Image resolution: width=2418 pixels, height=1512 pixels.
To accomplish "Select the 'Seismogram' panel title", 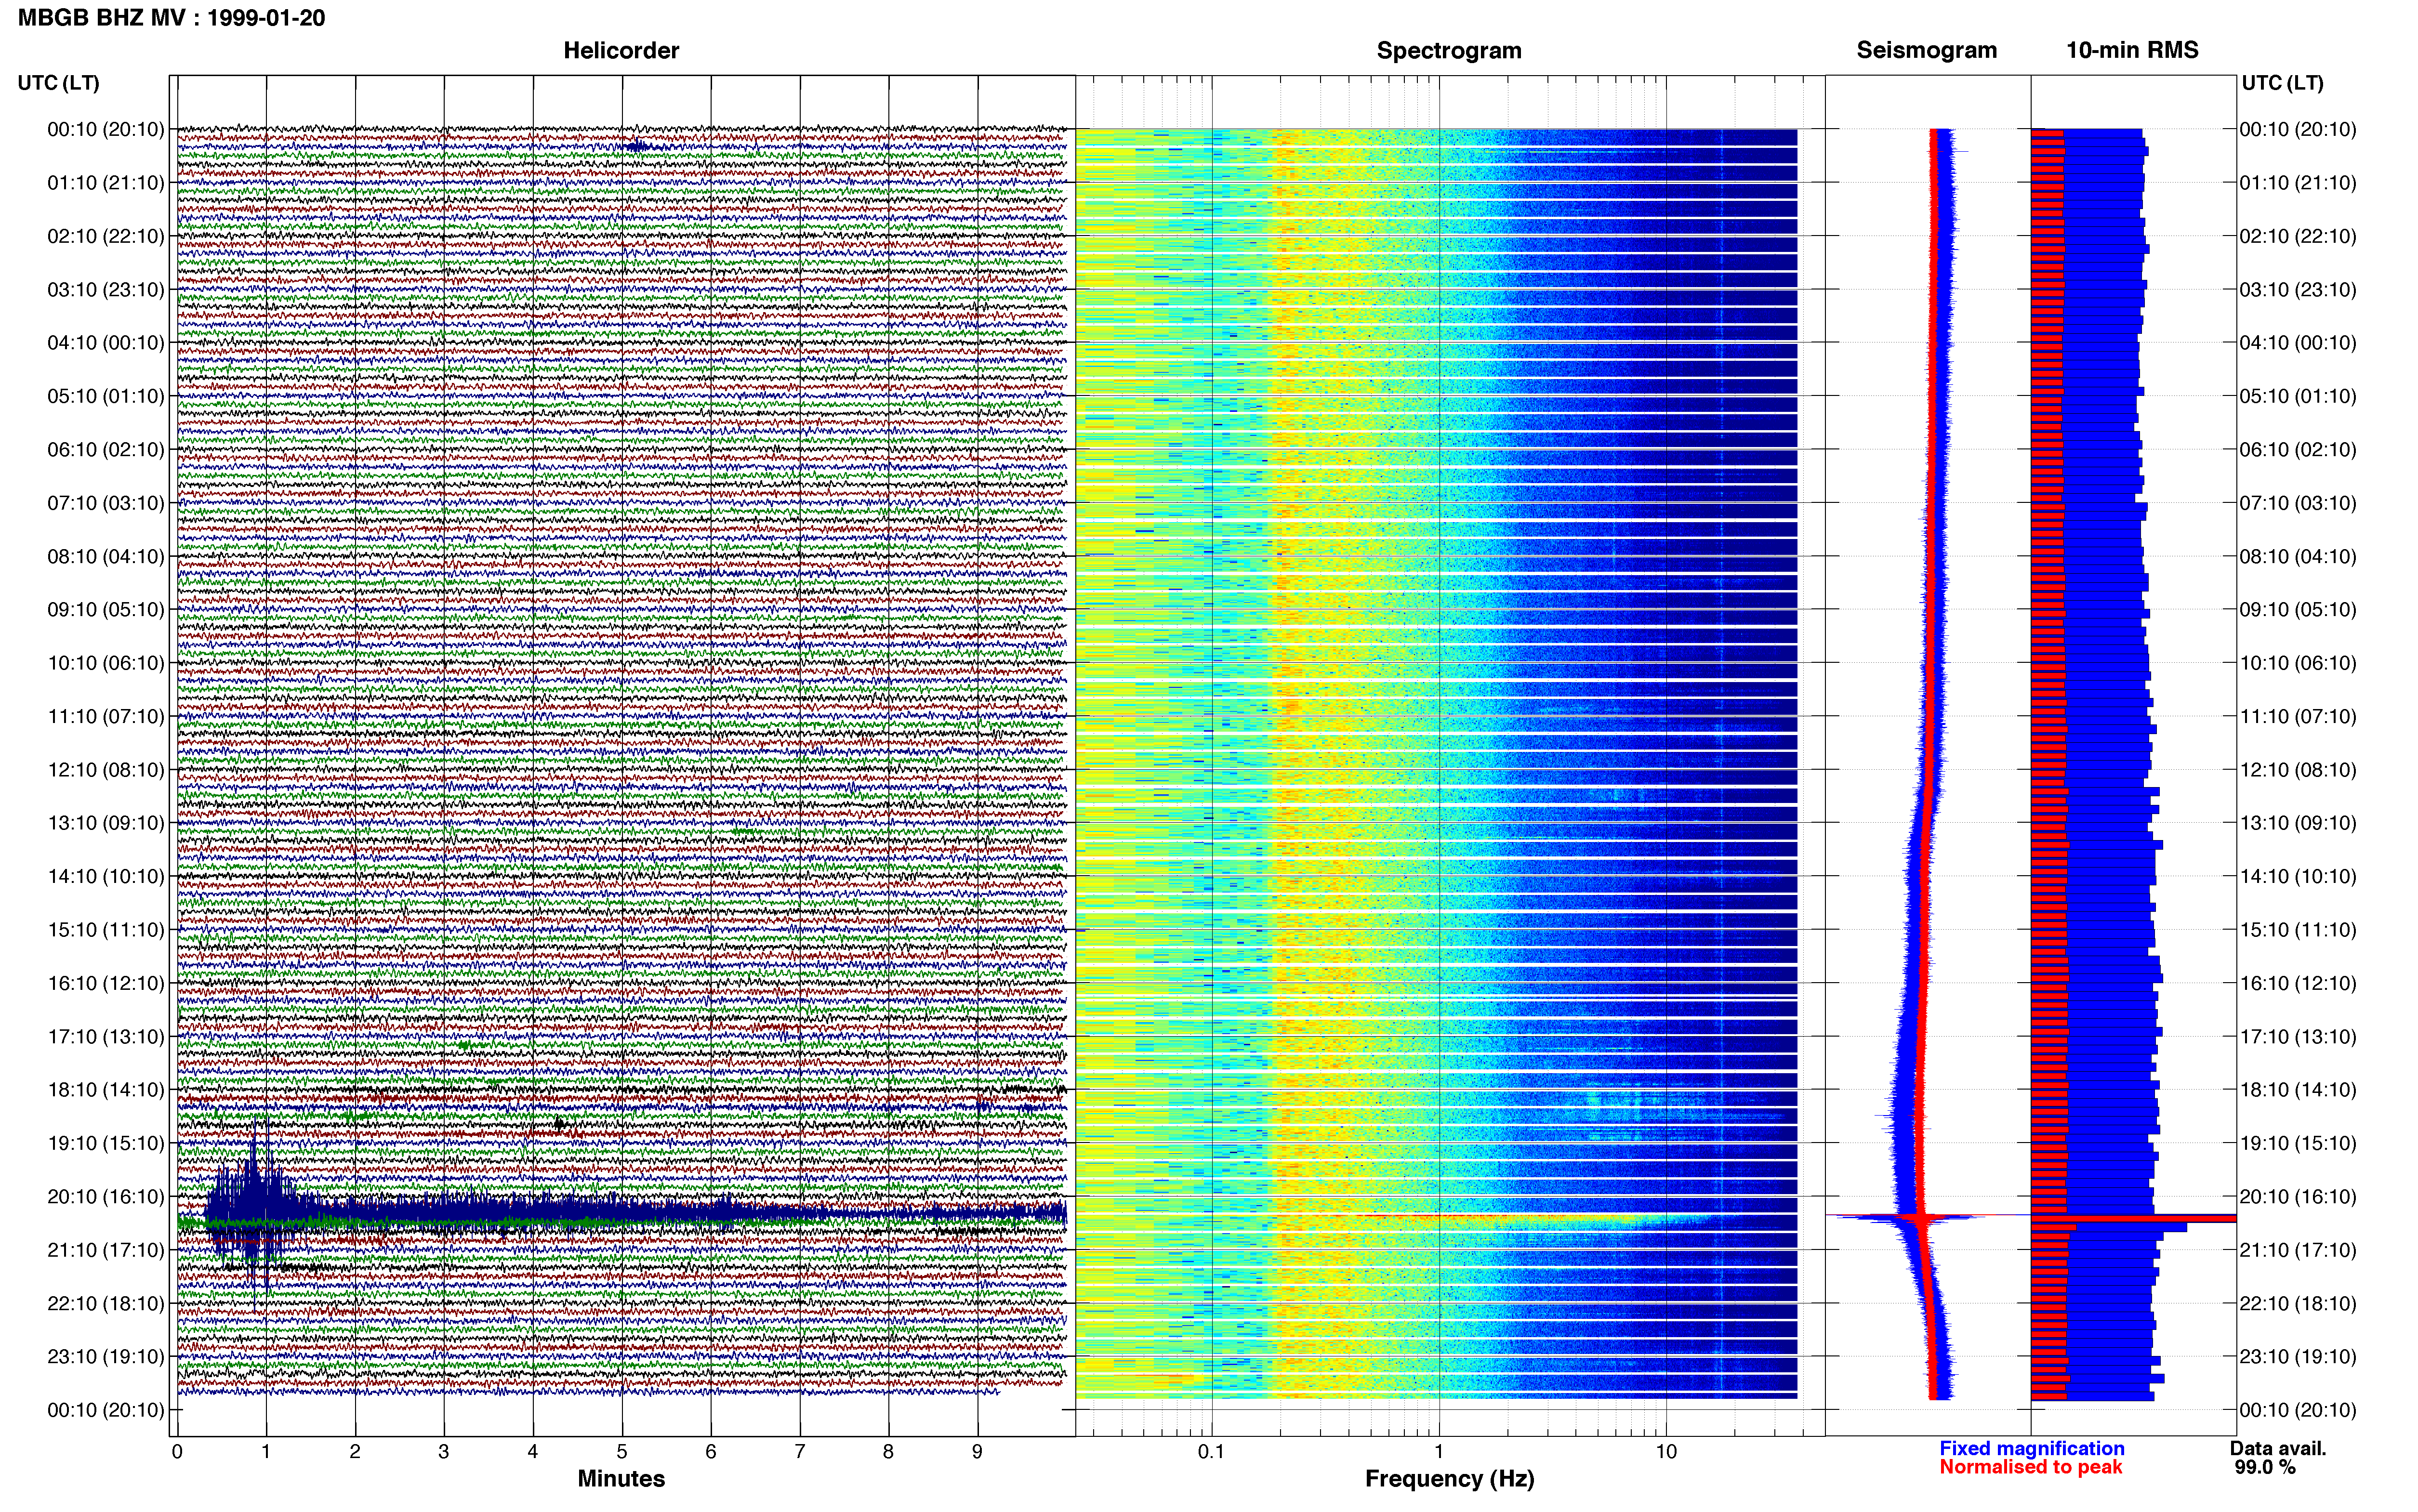I will click(1927, 50).
